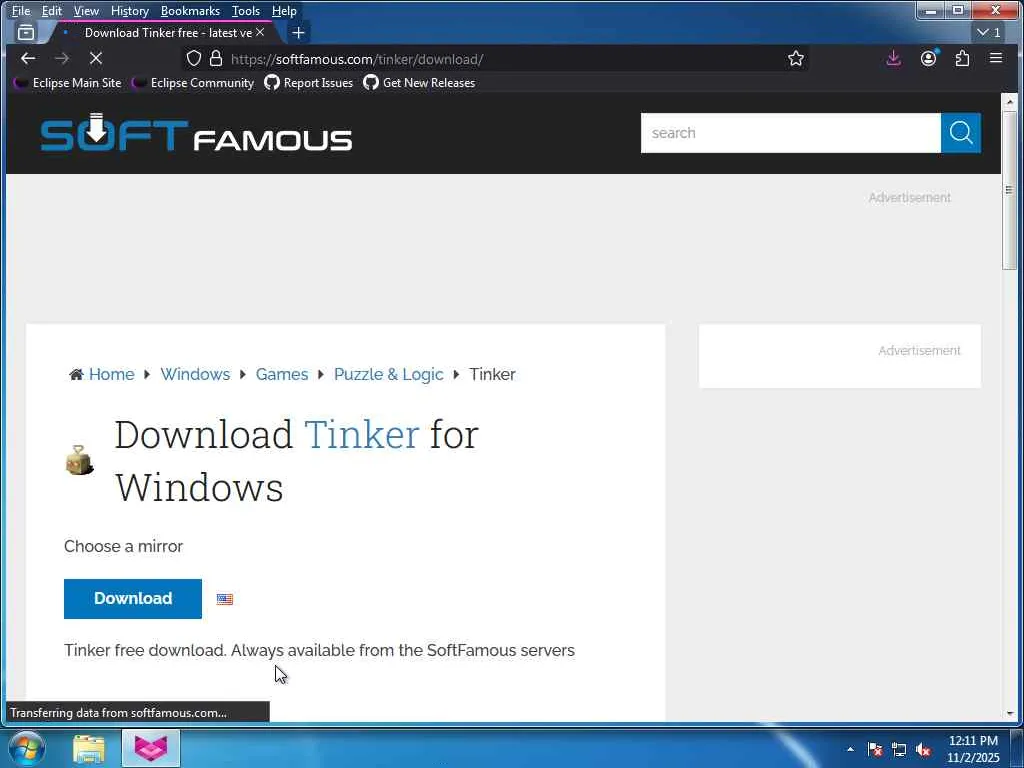Click the Games breadcrumb link
Viewport: 1024px width, 768px height.
(x=281, y=374)
